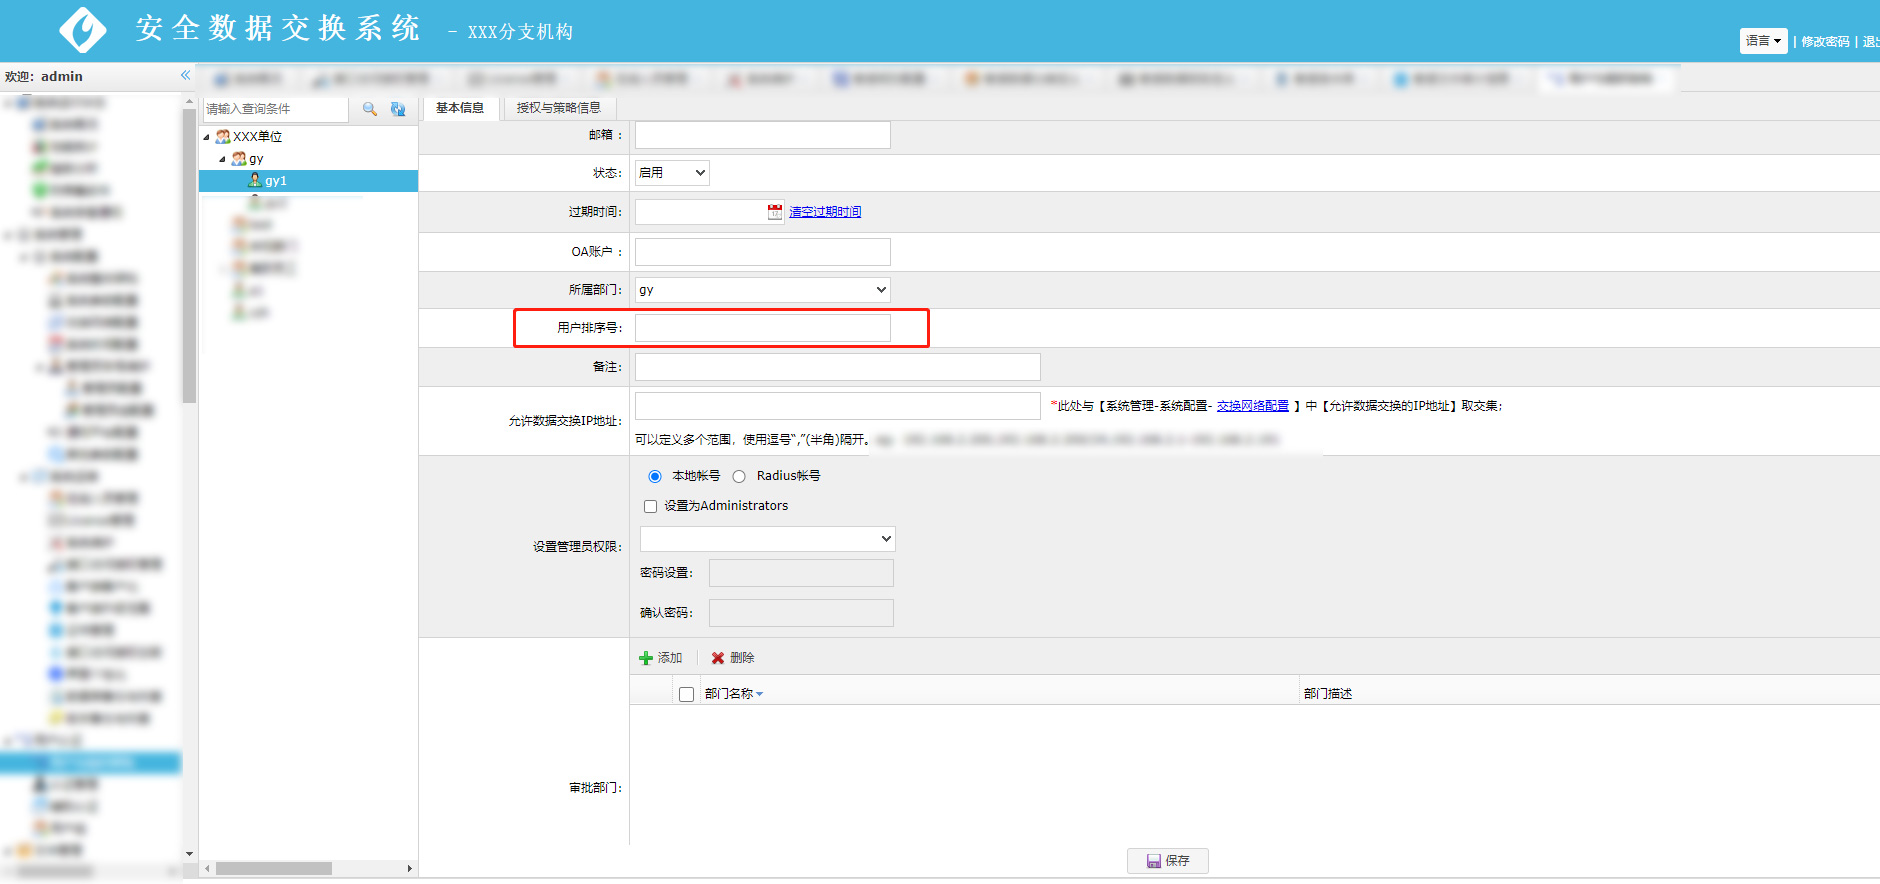
Task: Click the refresh icon beside search
Action: 398,109
